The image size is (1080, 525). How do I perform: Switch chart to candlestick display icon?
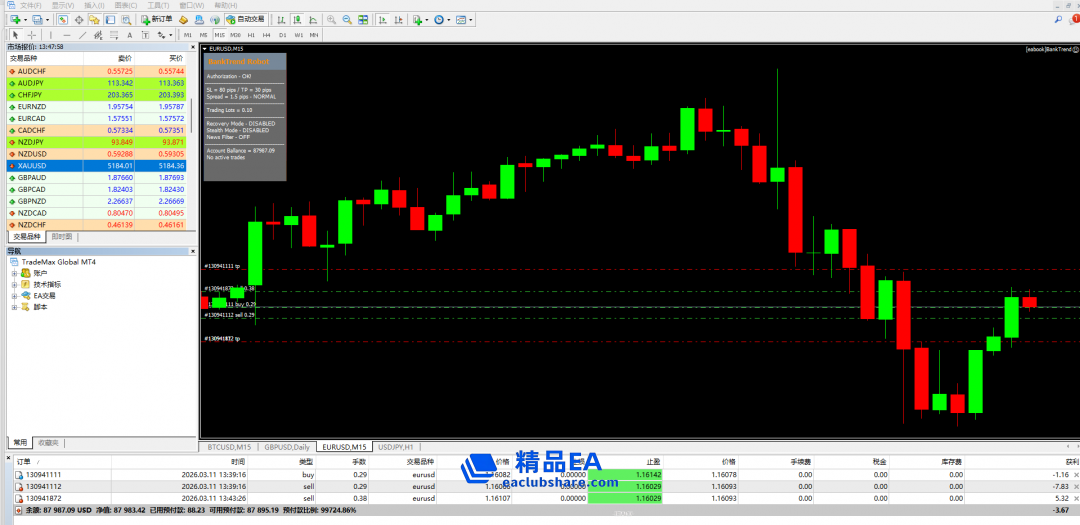click(296, 19)
